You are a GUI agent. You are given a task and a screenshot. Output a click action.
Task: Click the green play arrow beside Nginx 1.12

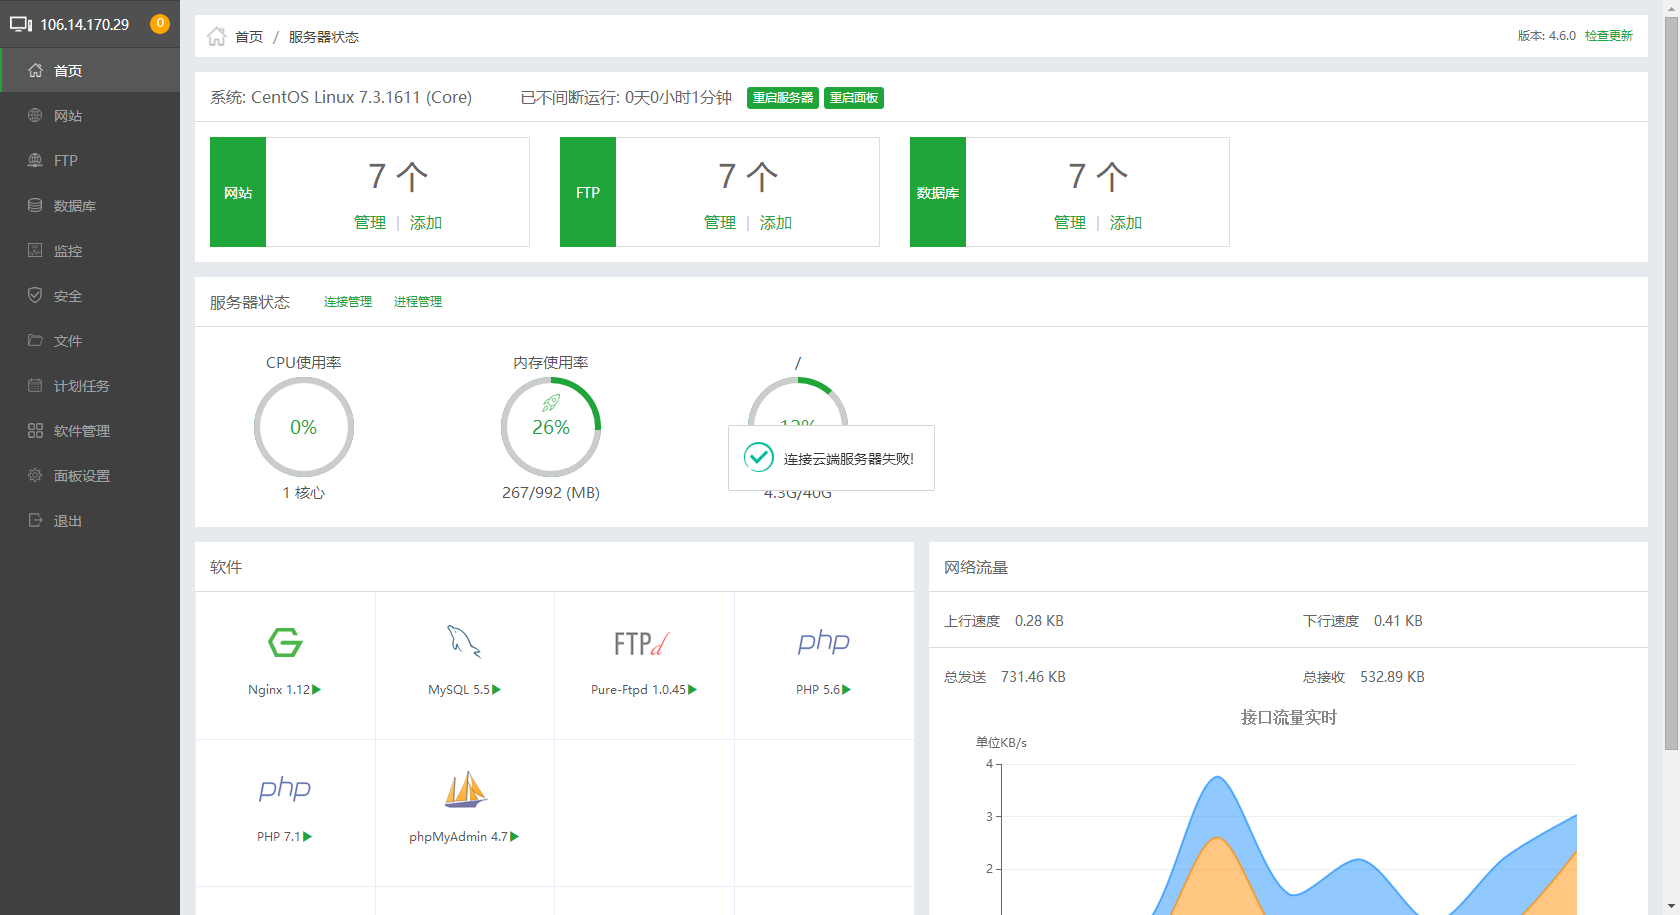[317, 690]
